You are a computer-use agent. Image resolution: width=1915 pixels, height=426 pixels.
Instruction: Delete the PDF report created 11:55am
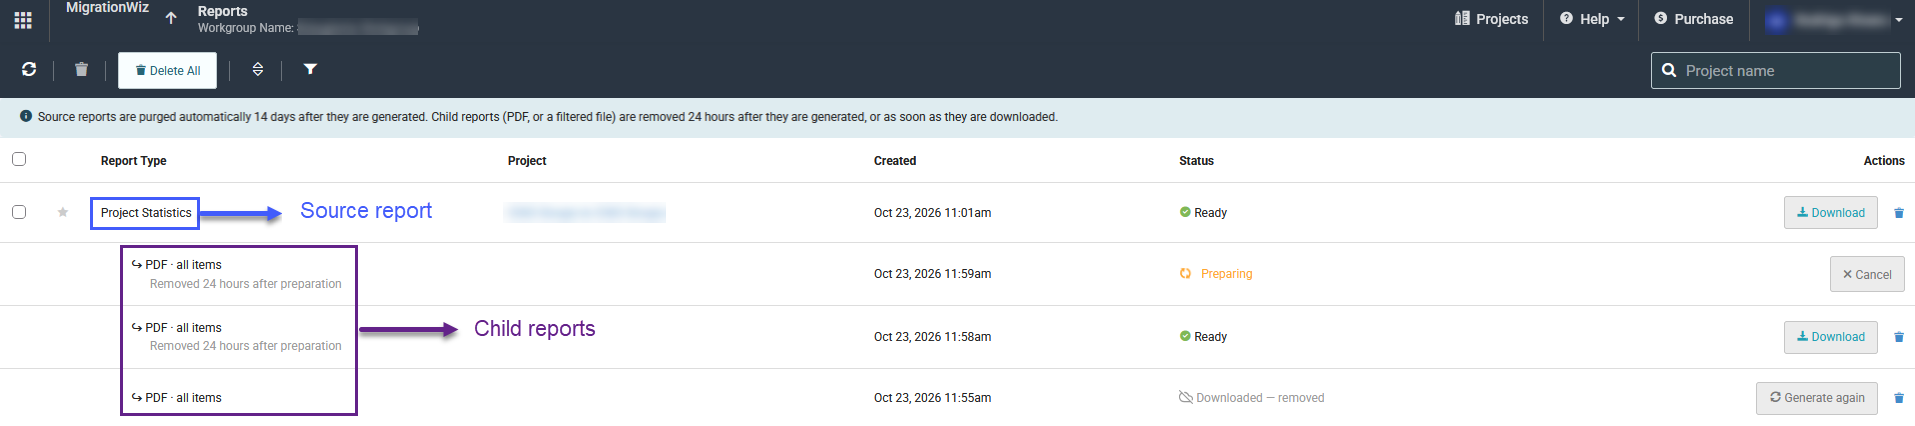point(1899,398)
